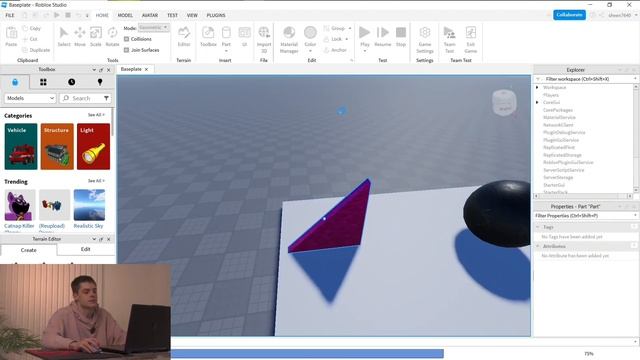Open the Toolbox from Insert group
The height and width of the screenshot is (360, 640).
tap(208, 36)
